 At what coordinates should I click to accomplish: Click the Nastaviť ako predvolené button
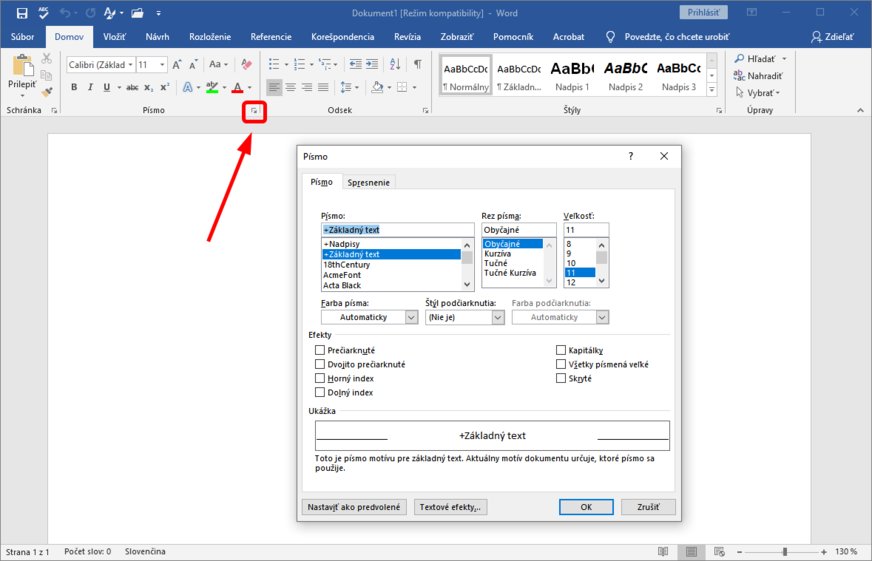353,507
